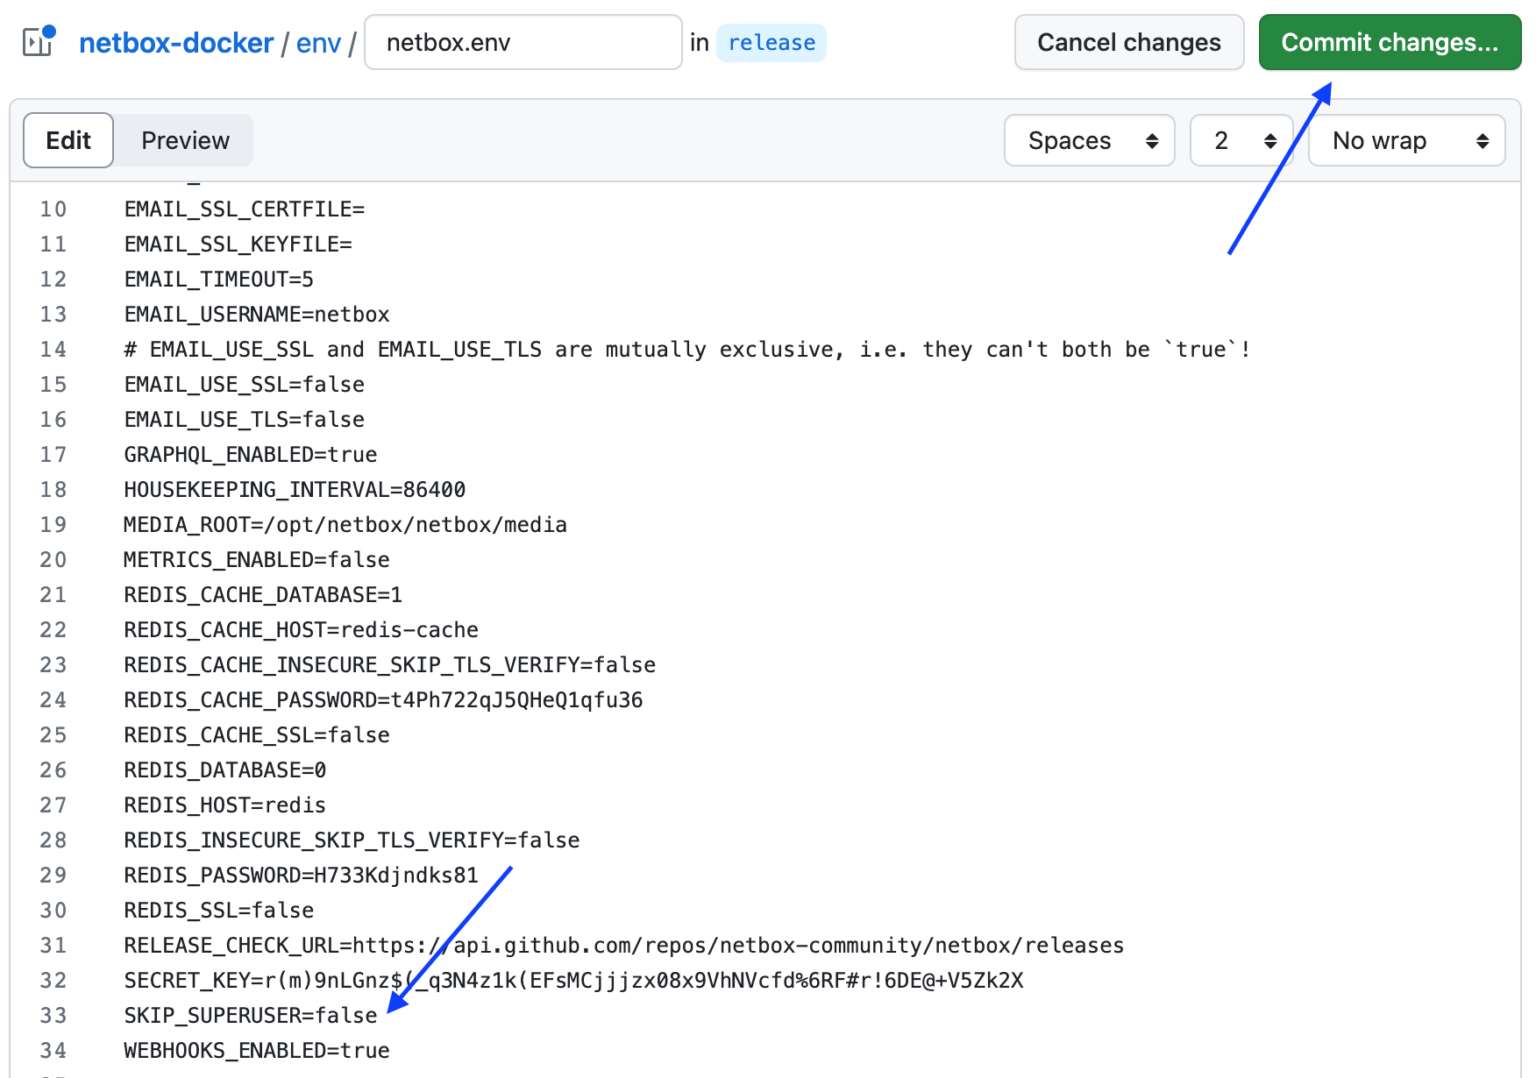The height and width of the screenshot is (1078, 1536).
Task: Open the No wrap dropdown
Action: click(1405, 140)
